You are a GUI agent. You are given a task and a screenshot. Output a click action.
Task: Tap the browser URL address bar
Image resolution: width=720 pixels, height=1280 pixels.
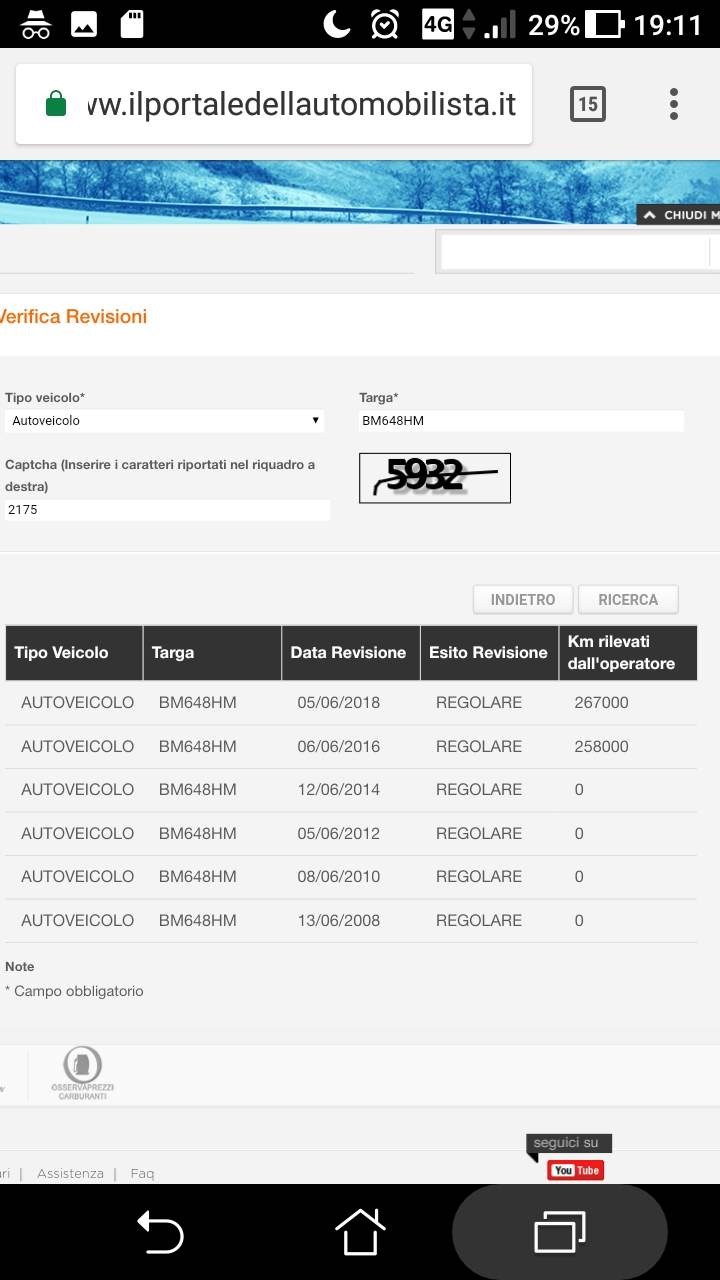click(300, 104)
